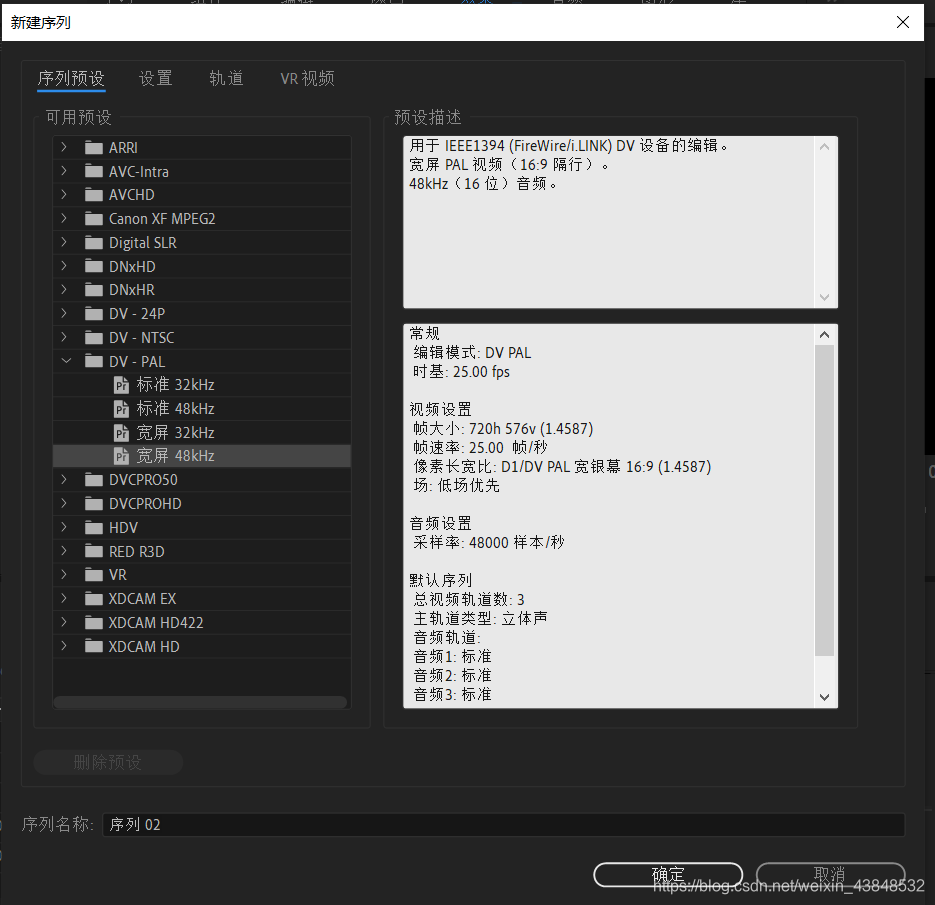Image resolution: width=935 pixels, height=905 pixels.
Task: Click the XDCAM HD folder icon
Action: pos(94,646)
